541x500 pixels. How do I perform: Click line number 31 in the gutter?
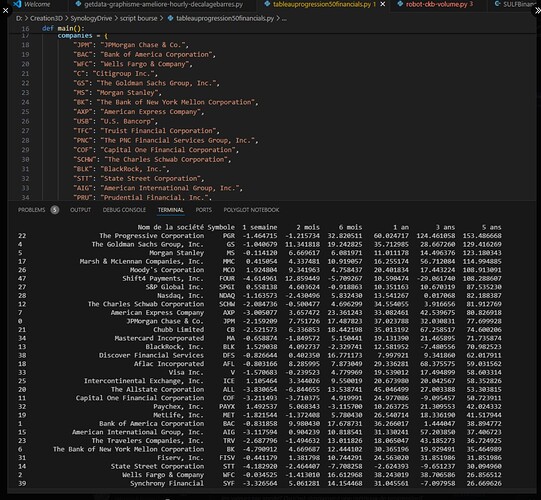point(25,169)
